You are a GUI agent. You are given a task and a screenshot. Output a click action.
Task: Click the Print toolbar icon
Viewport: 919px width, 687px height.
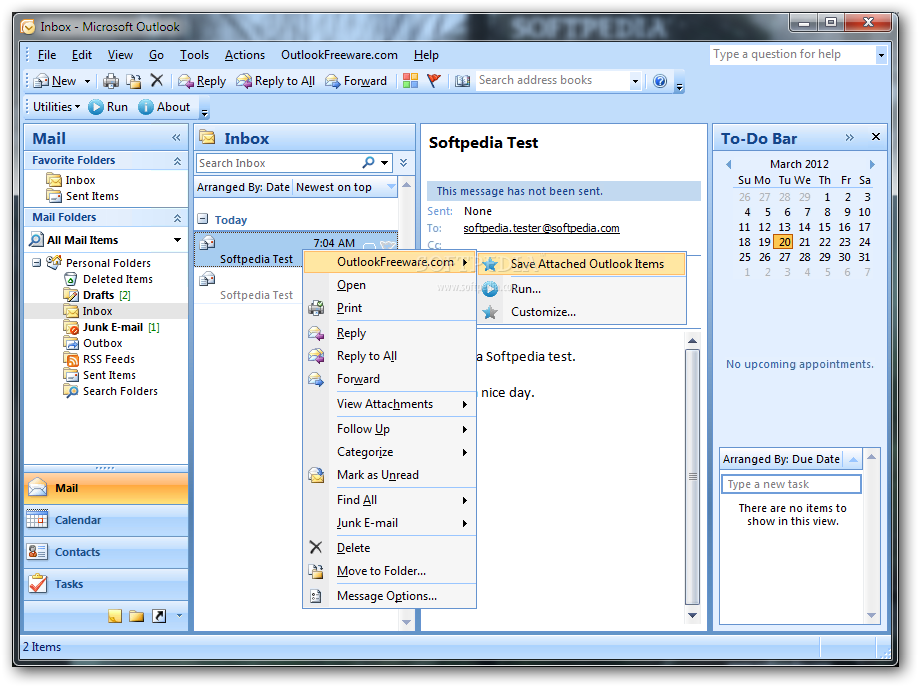click(111, 81)
